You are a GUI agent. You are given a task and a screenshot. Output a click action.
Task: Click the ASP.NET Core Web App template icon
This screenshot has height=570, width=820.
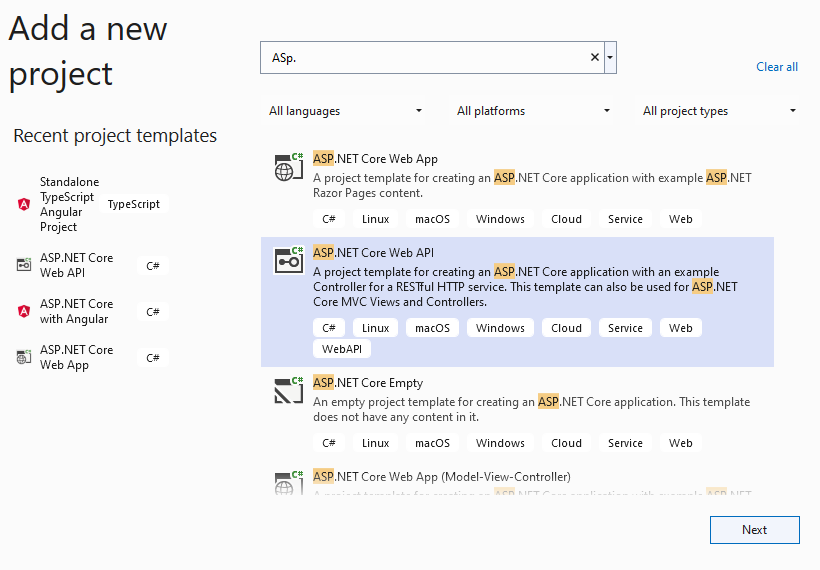[x=288, y=167]
